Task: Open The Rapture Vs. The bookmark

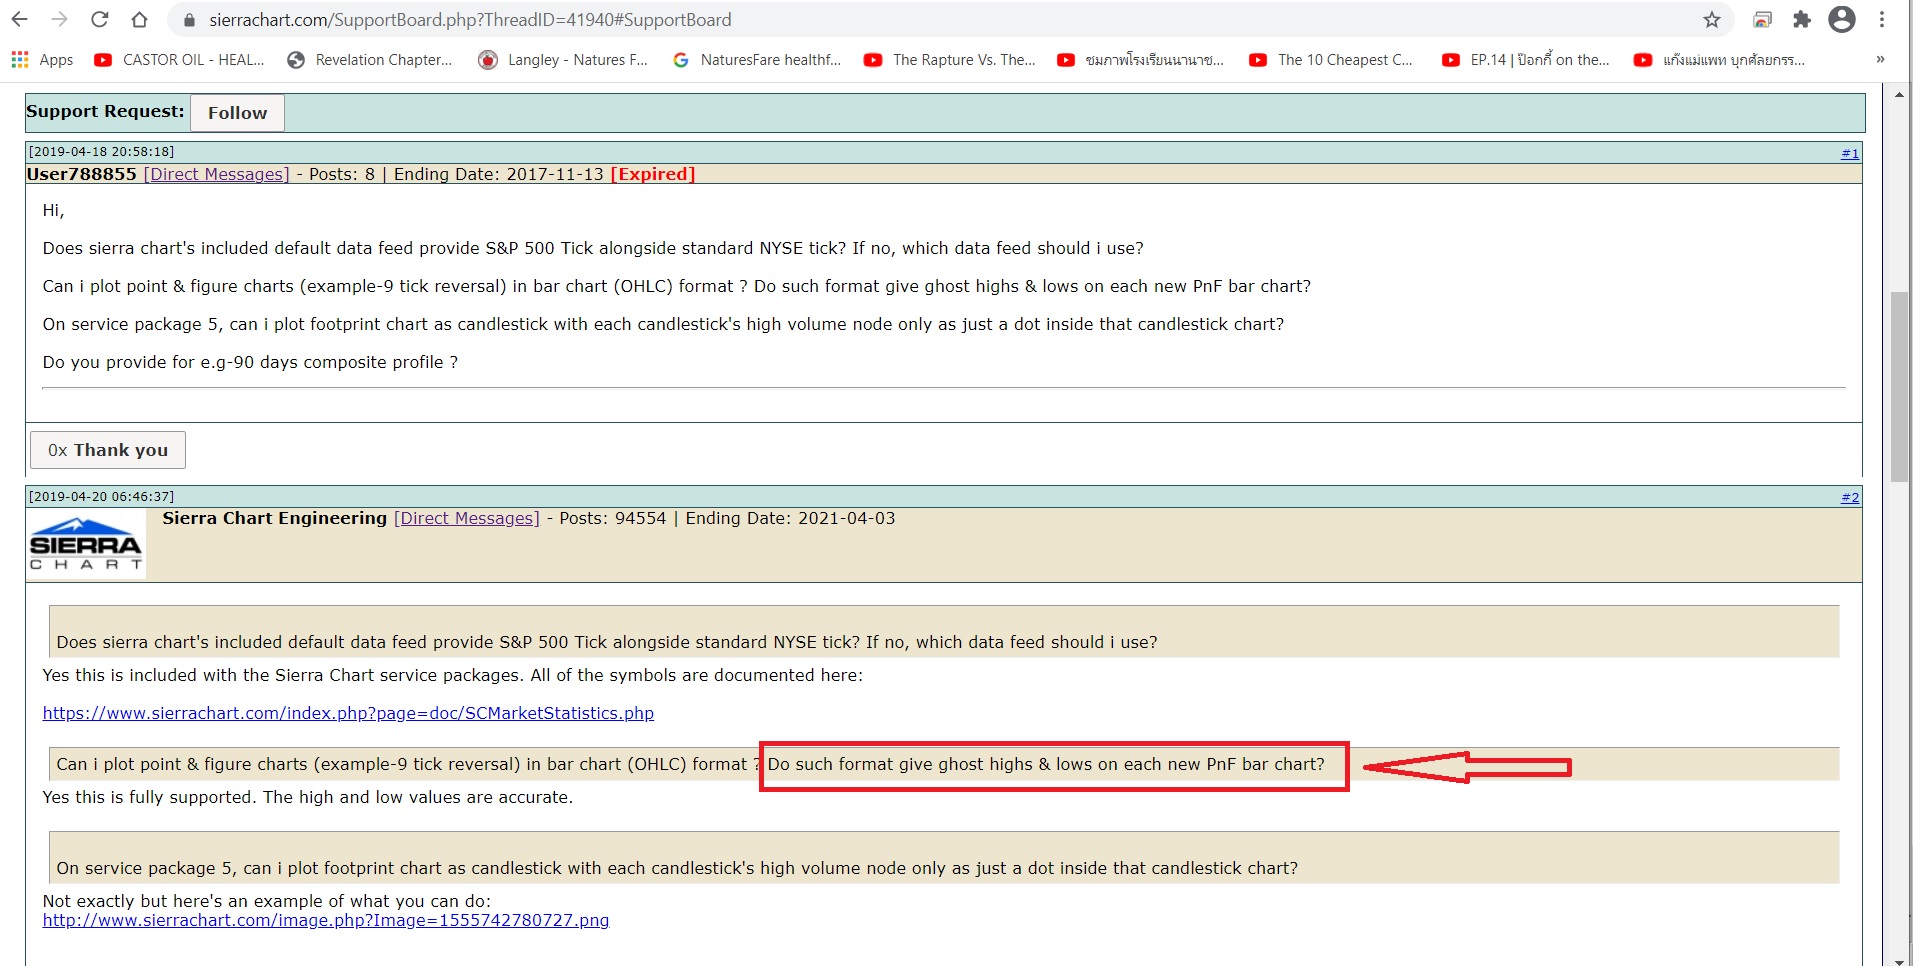Action: pos(950,60)
